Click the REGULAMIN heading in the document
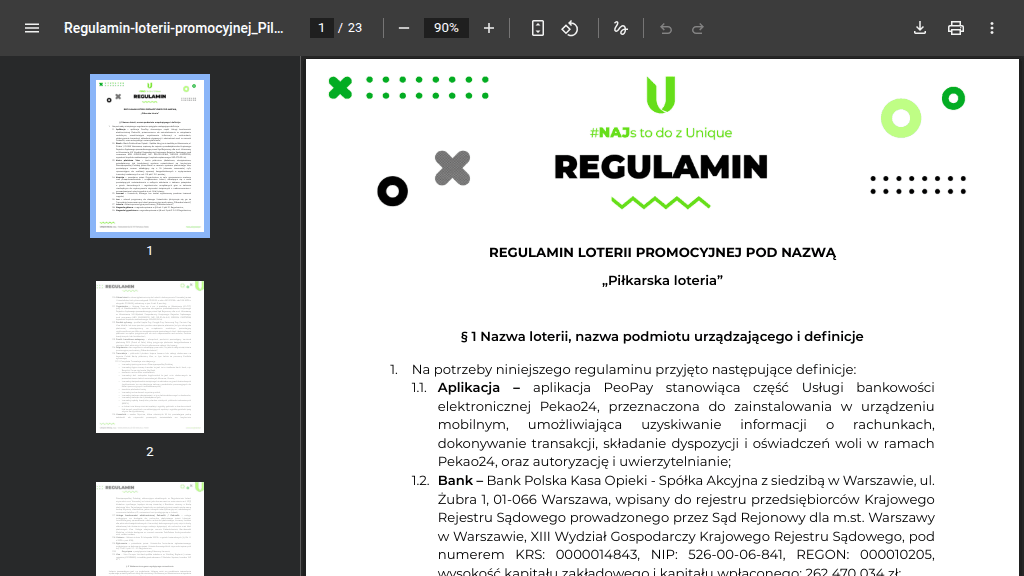This screenshot has width=1024, height=576. point(661,167)
